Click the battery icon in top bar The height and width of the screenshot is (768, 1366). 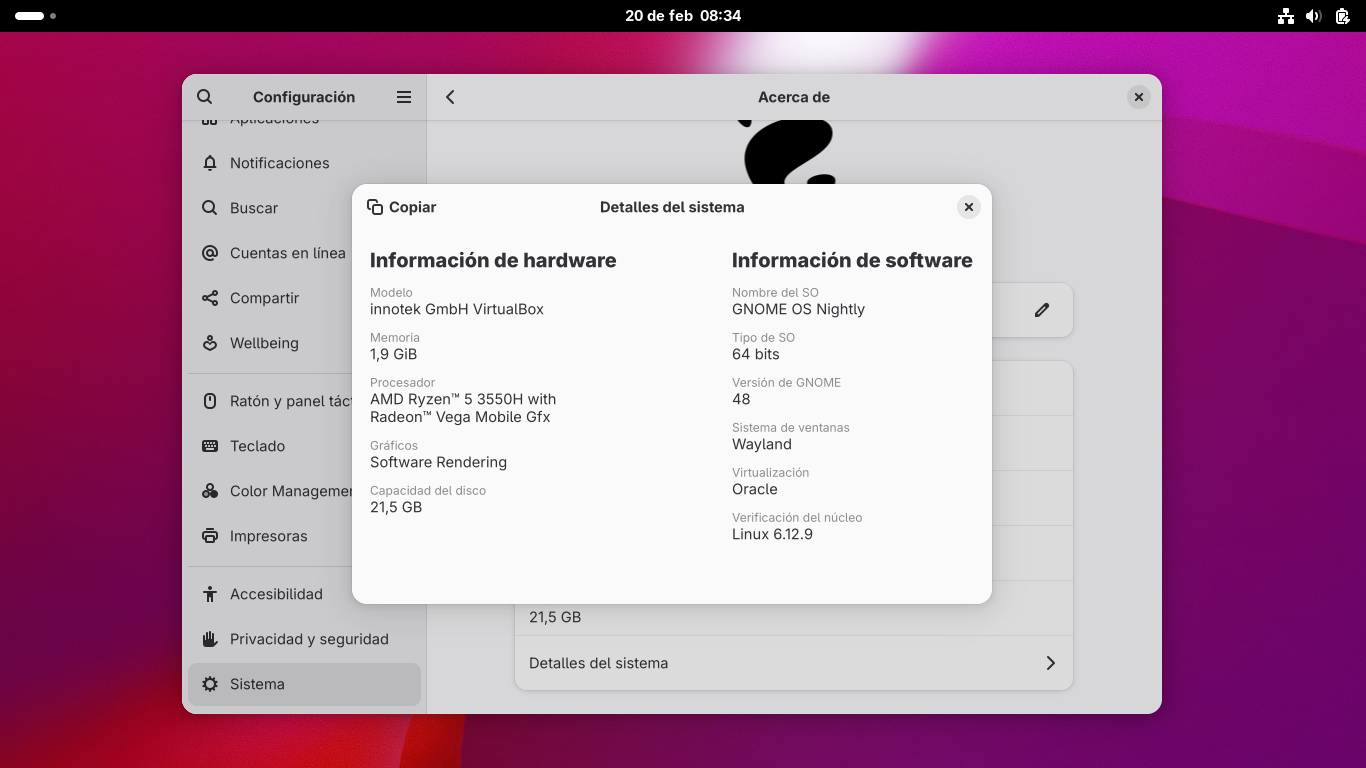coord(1342,16)
